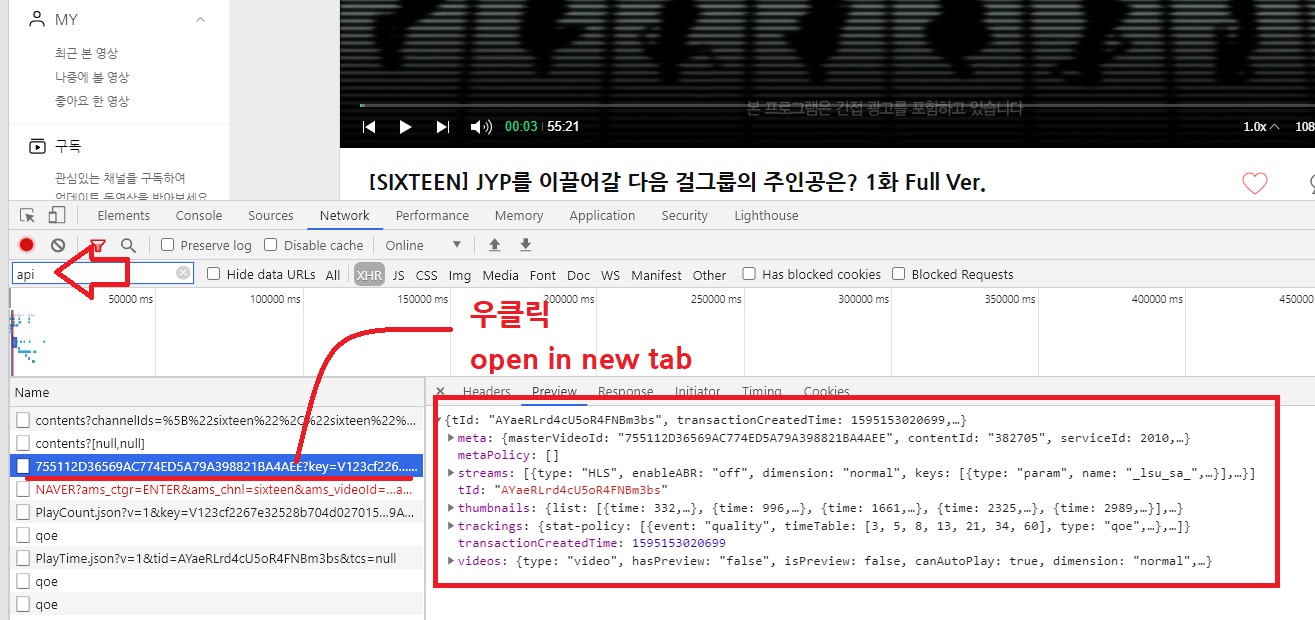This screenshot has height=620, width=1315.
Task: Open the 1.0x playback speed menu
Action: 1262,127
